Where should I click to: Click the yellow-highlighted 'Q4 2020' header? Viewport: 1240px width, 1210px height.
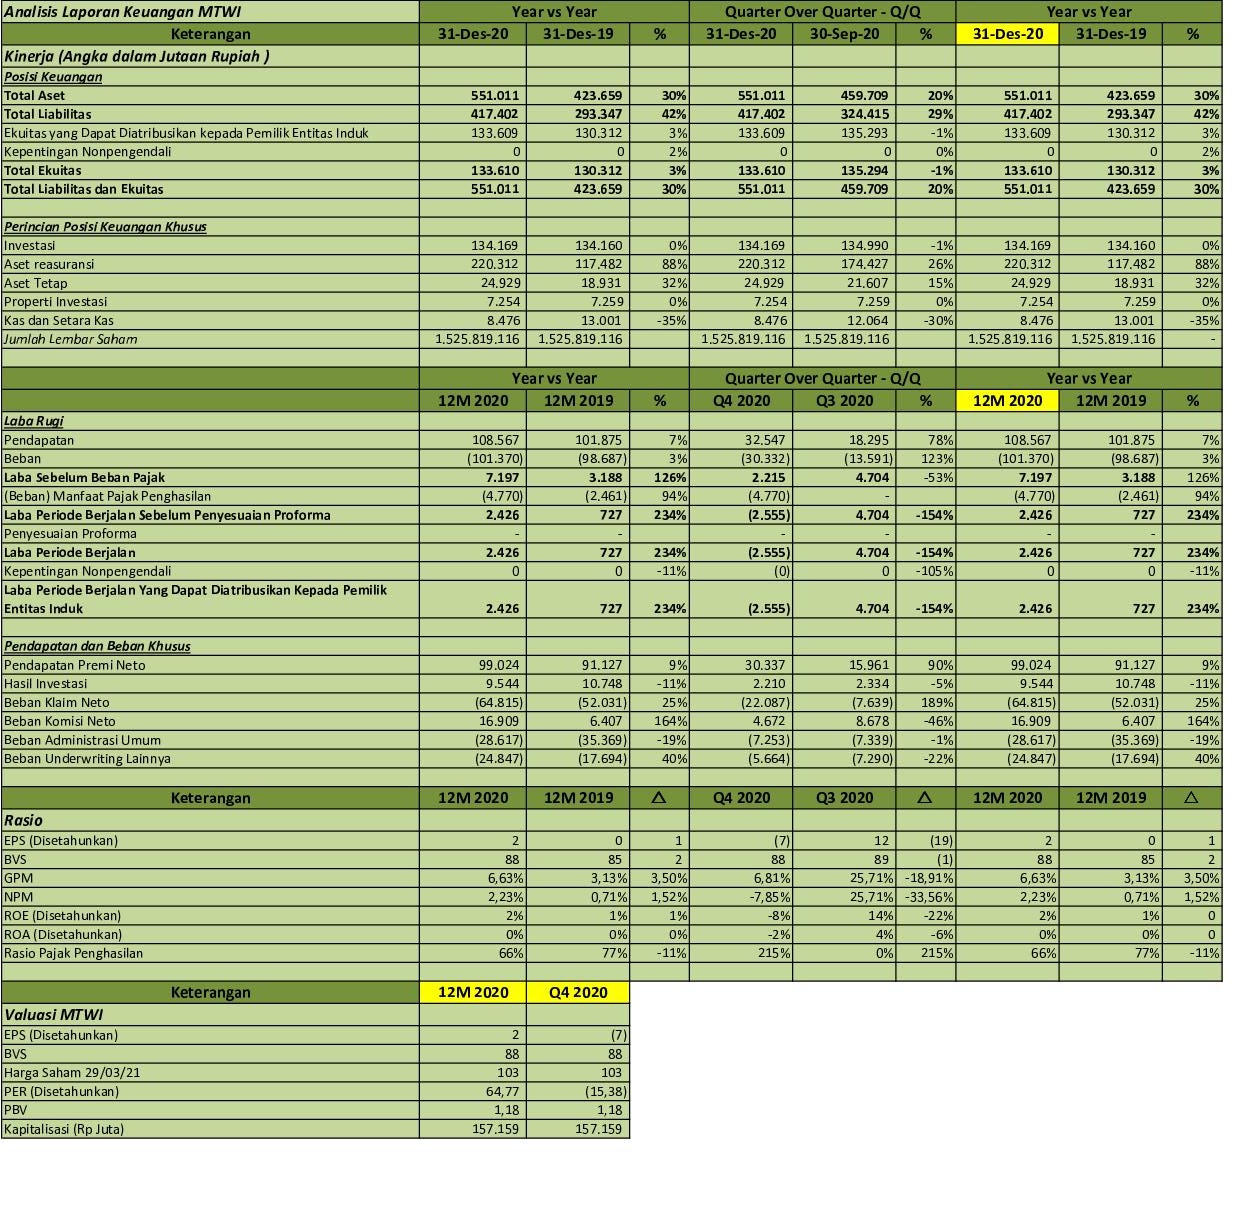click(x=578, y=992)
